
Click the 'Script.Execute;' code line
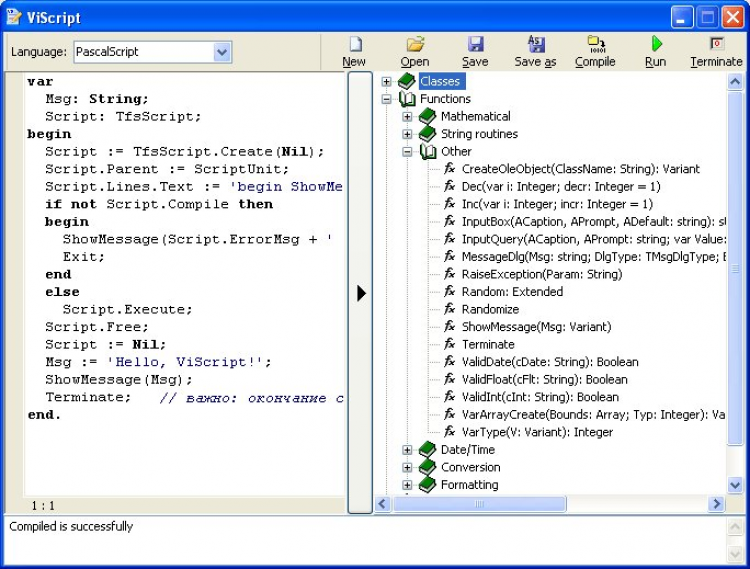(127, 309)
